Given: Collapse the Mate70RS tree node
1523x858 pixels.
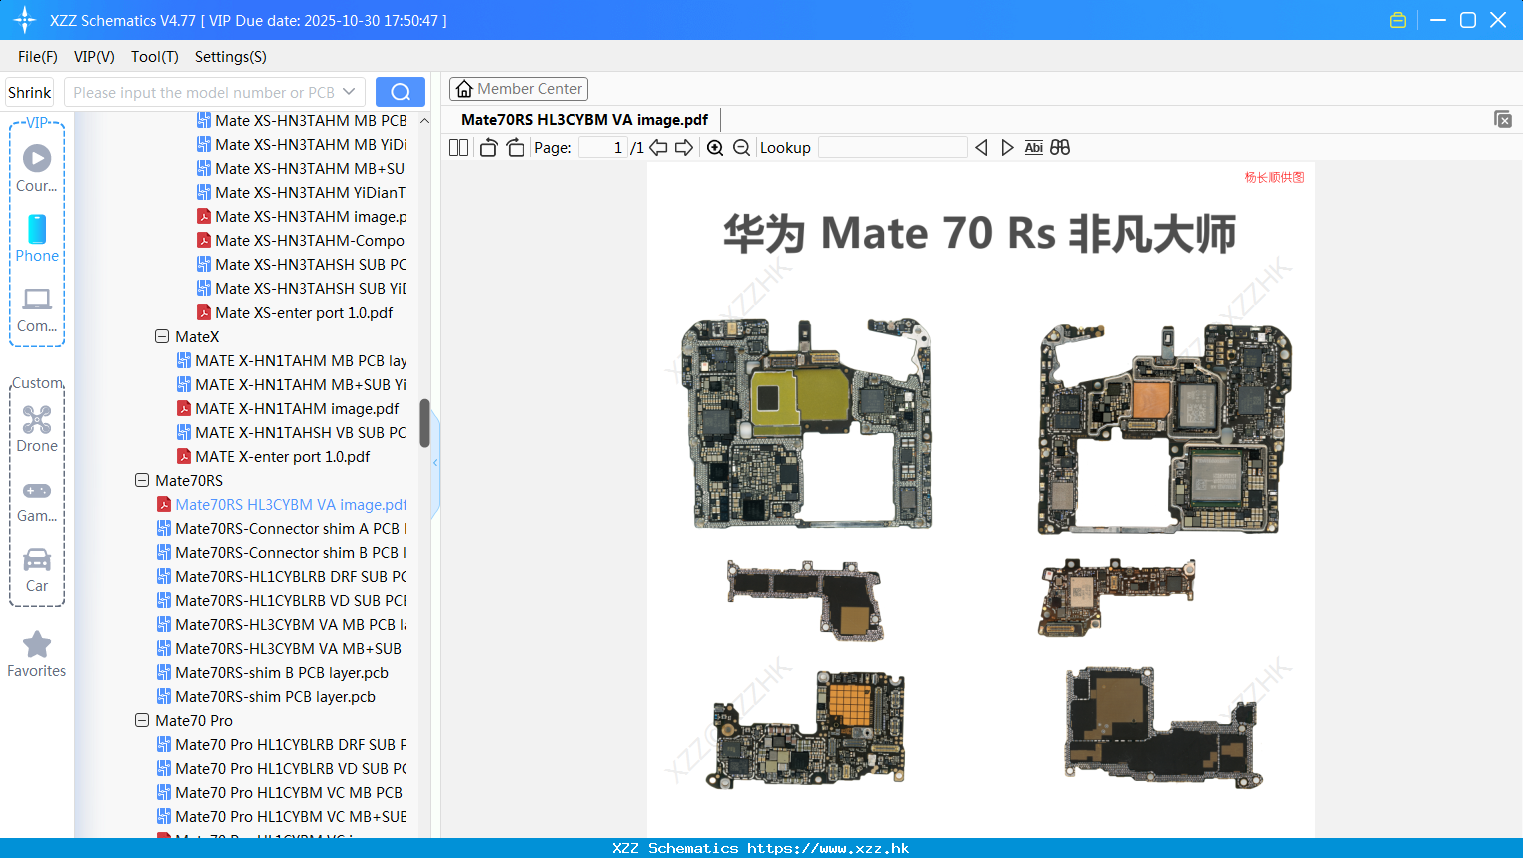Looking at the screenshot, I should pos(142,481).
